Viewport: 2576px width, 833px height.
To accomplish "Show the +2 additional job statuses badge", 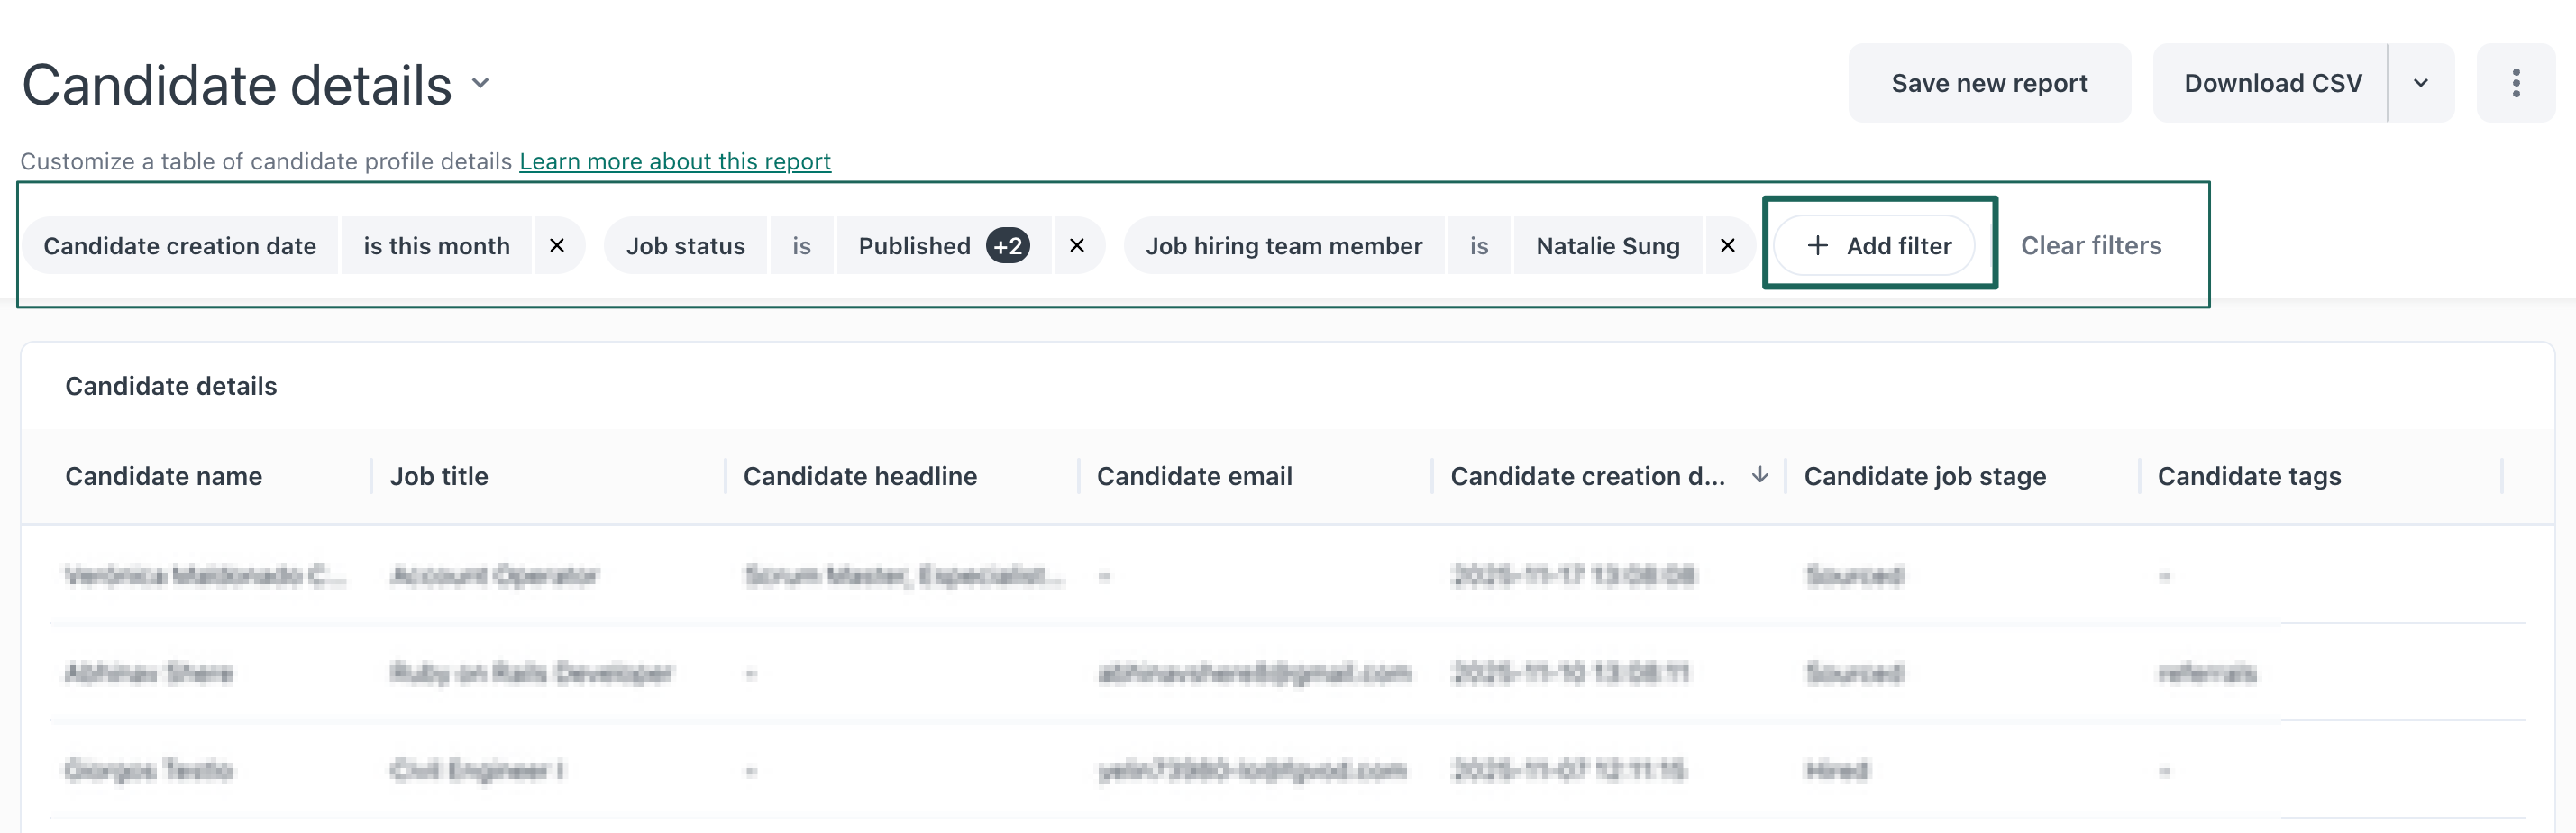I will click(x=1007, y=245).
